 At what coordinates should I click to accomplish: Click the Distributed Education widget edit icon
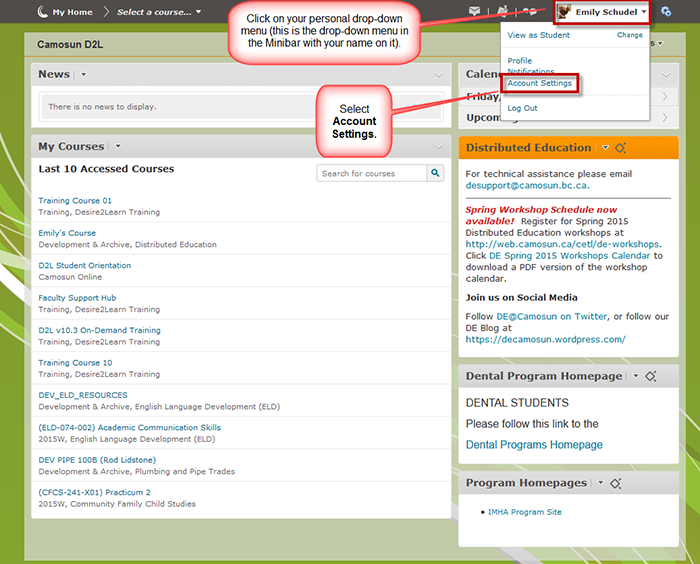(620, 148)
